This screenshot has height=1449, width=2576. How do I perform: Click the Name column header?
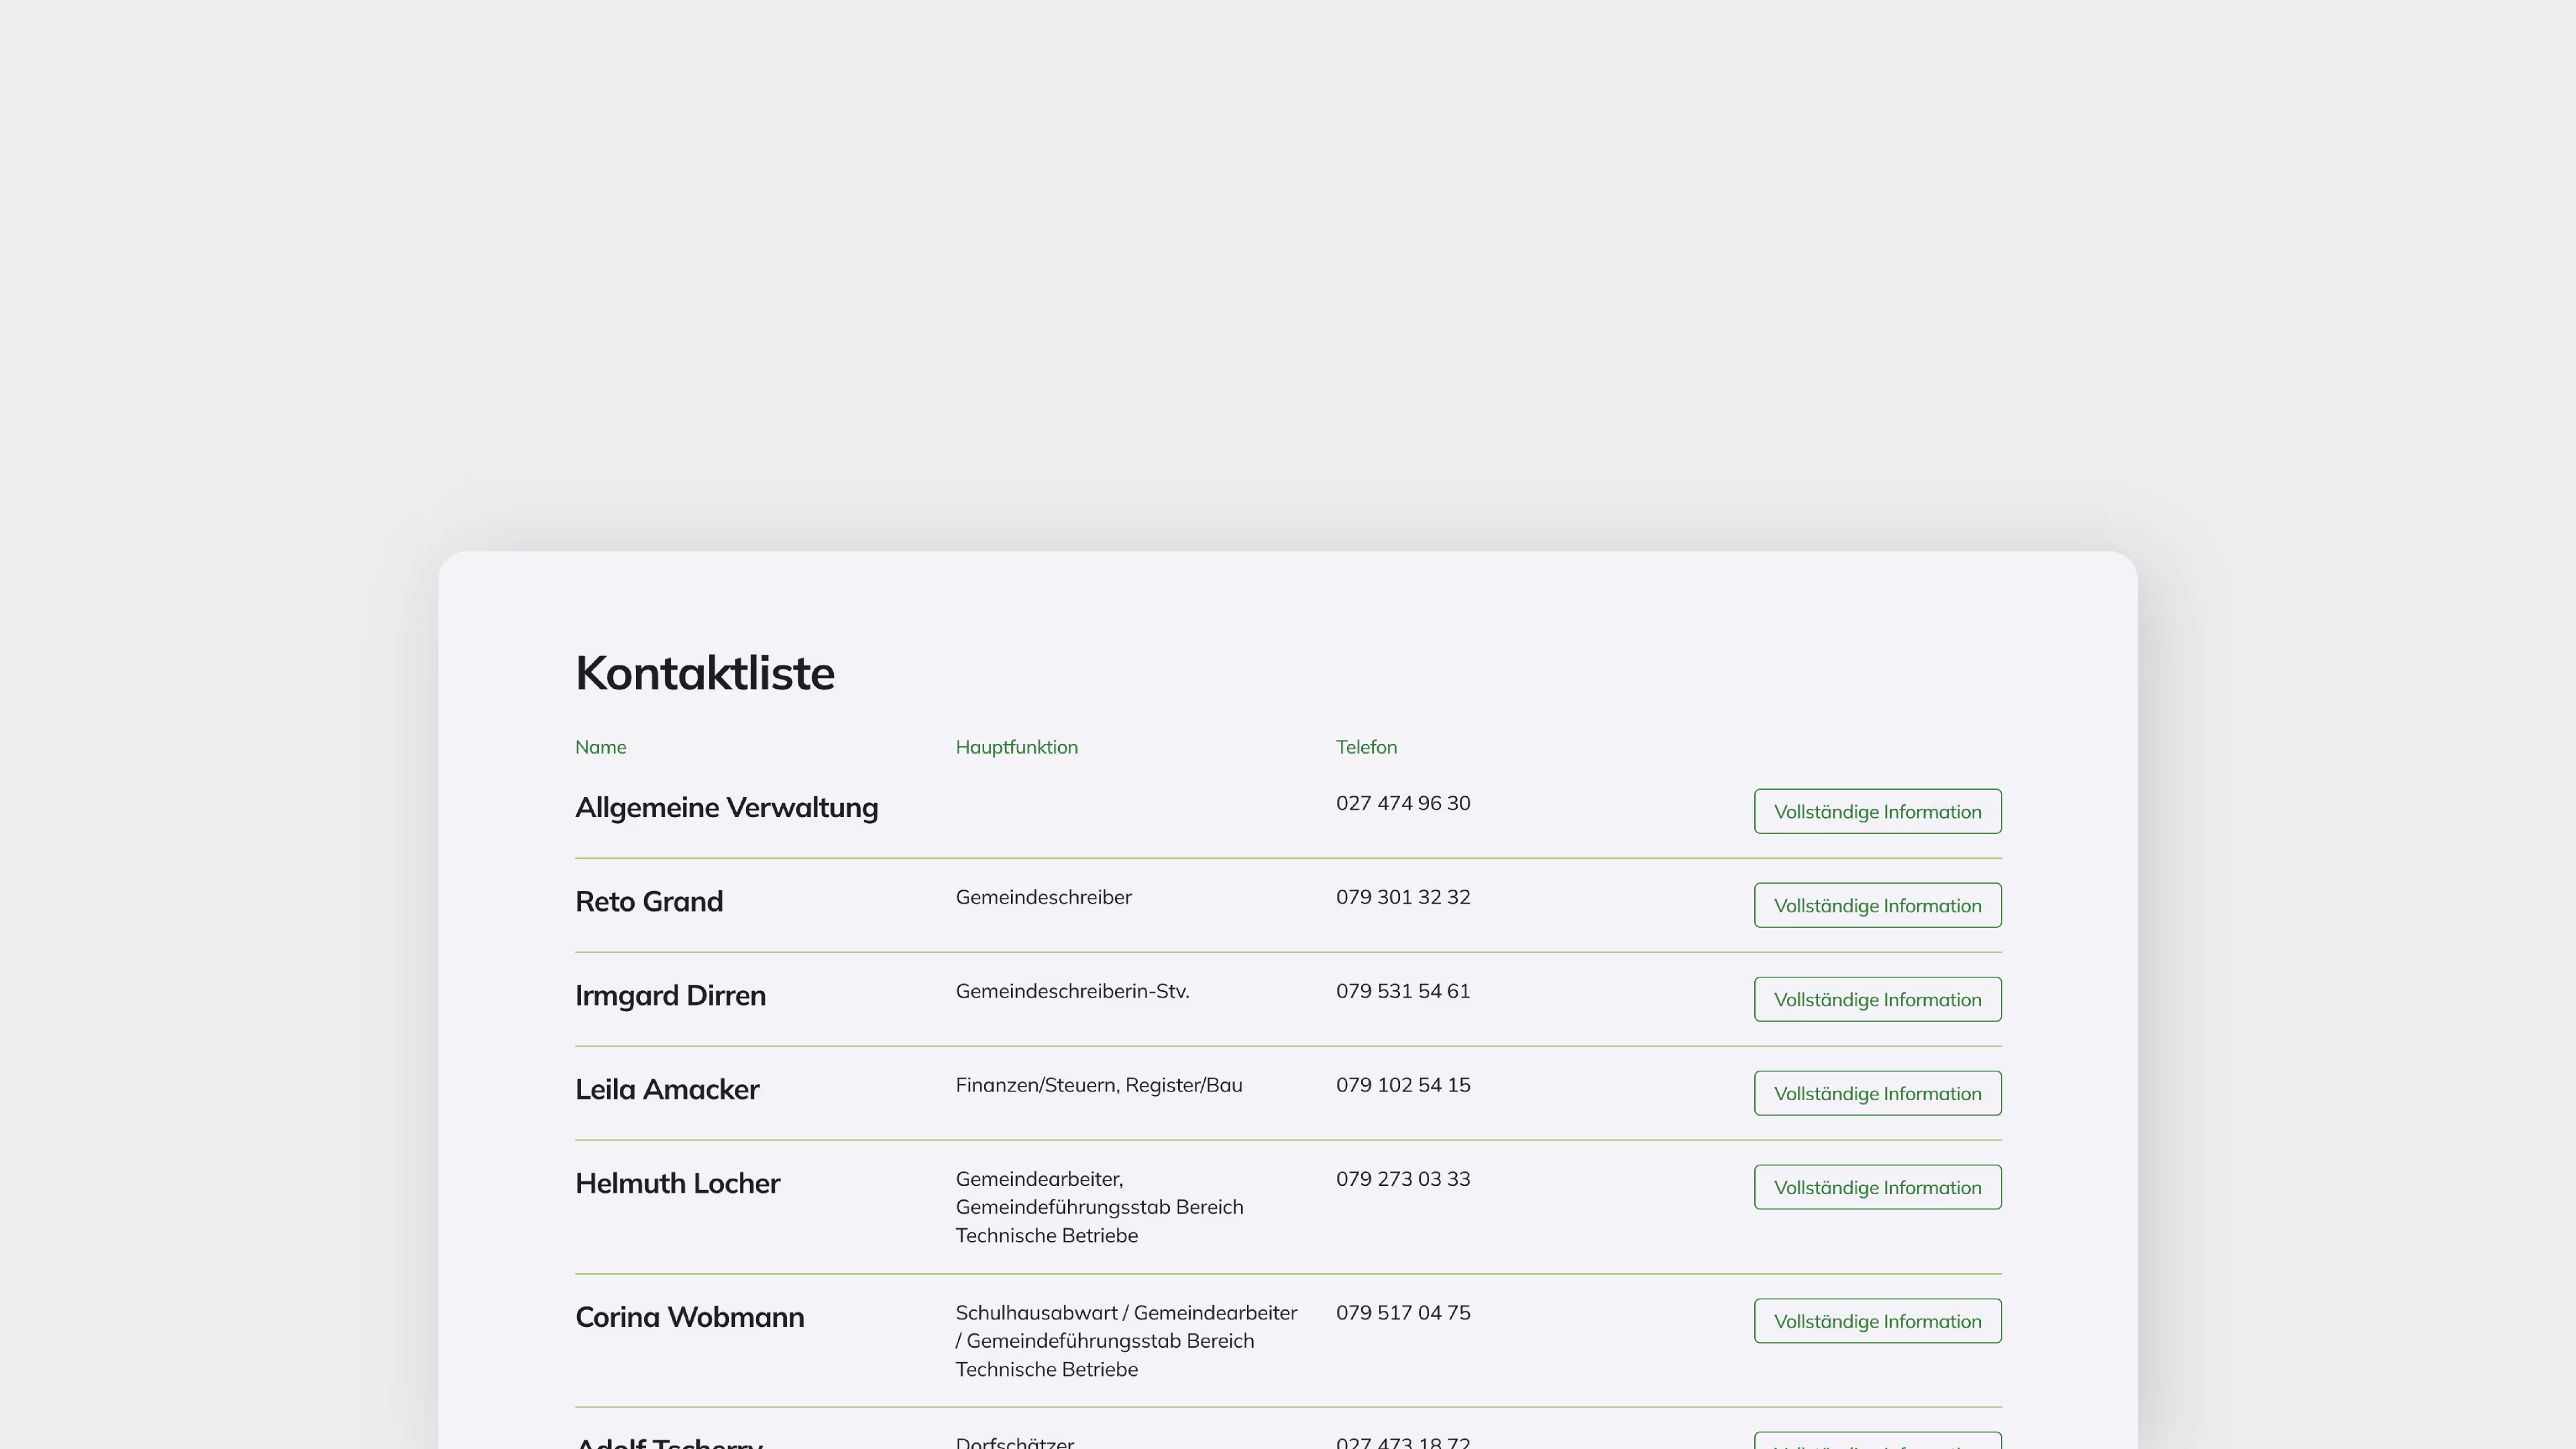600,747
